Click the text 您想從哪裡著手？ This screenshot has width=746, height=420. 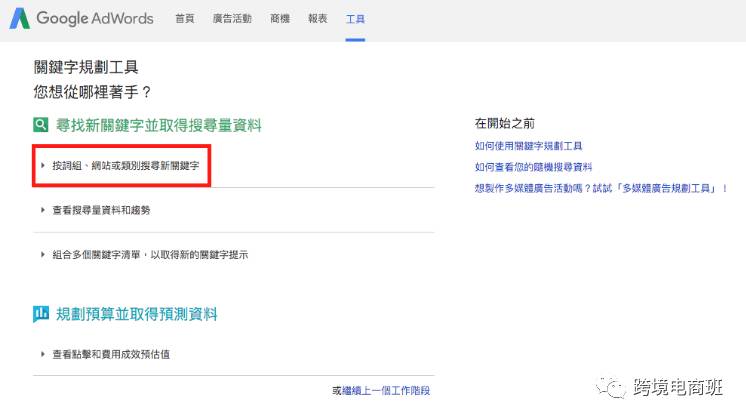[x=92, y=92]
